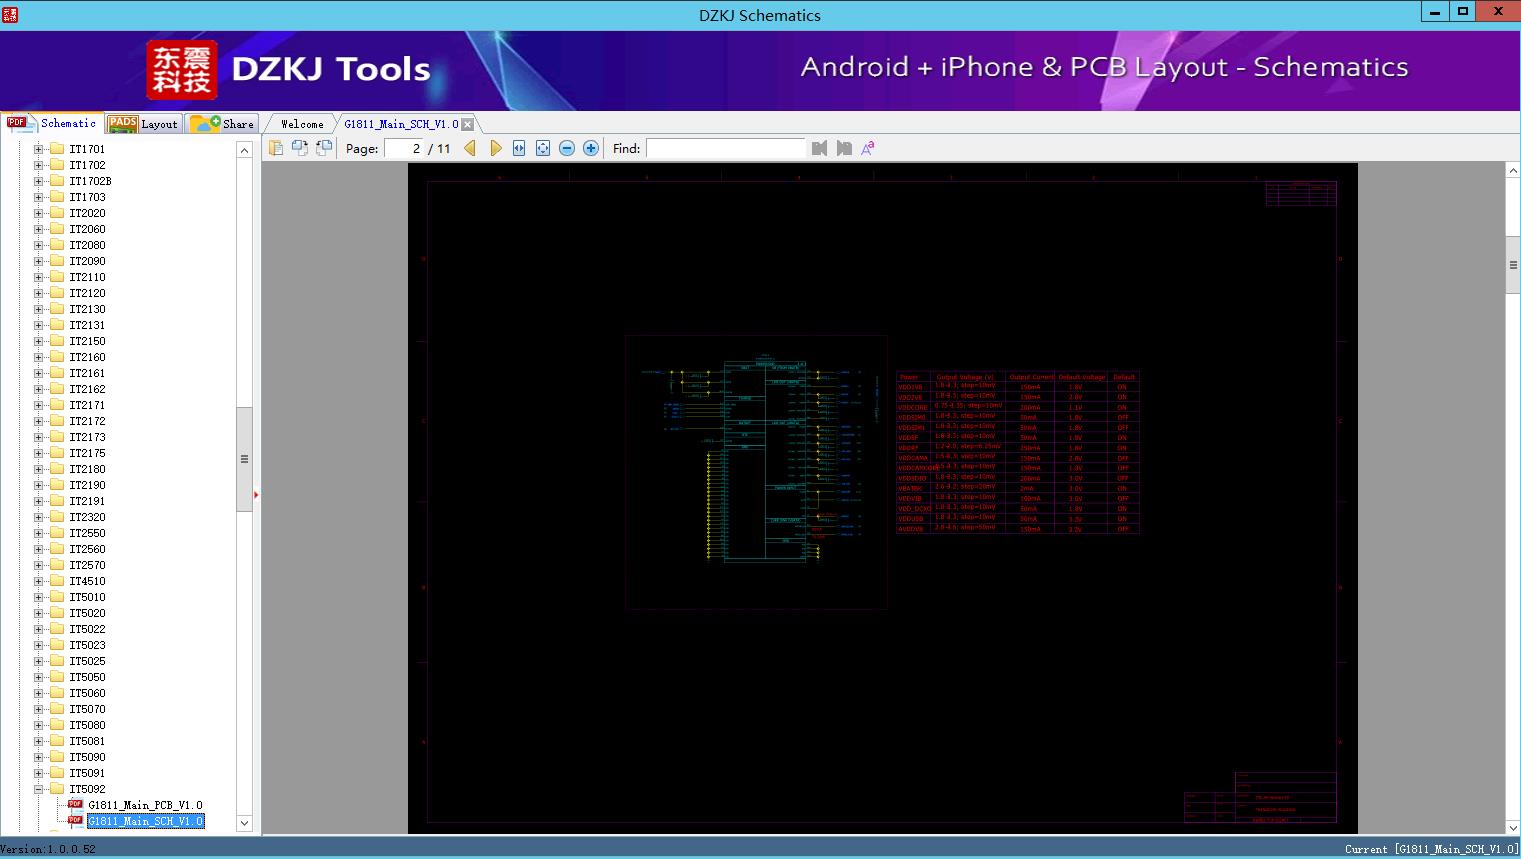Click the Find text field

725,148
